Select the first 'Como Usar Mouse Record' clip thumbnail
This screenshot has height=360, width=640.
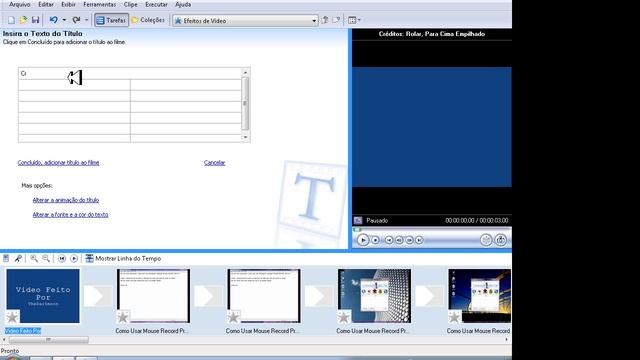153,296
